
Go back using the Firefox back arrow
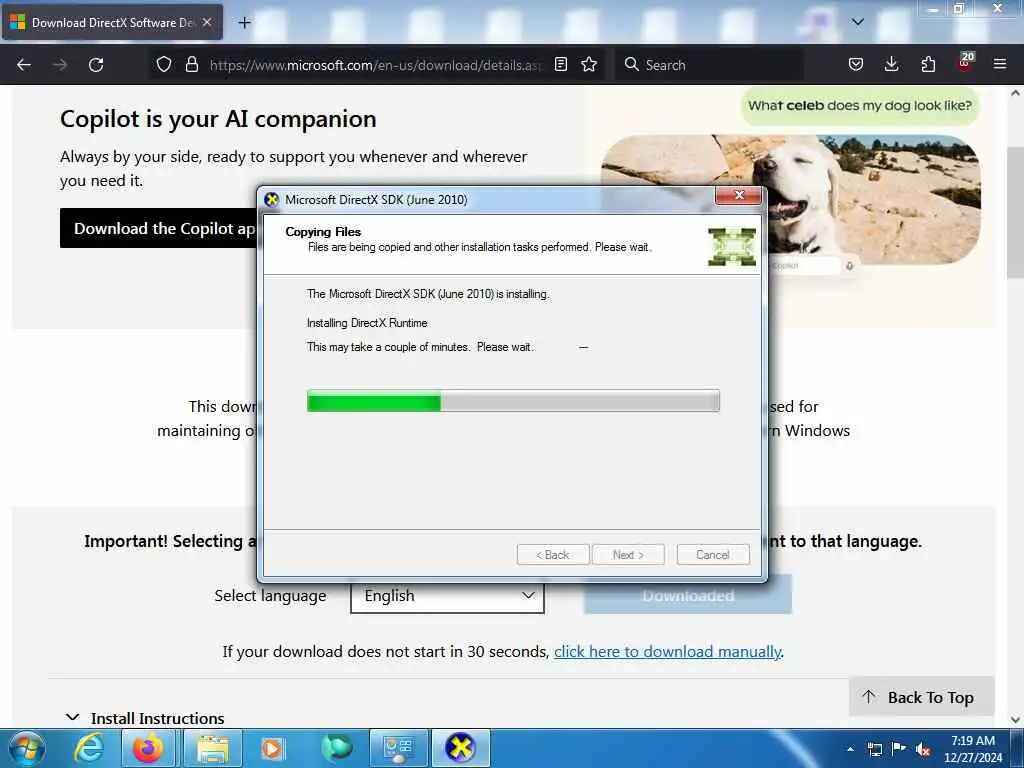coord(24,65)
